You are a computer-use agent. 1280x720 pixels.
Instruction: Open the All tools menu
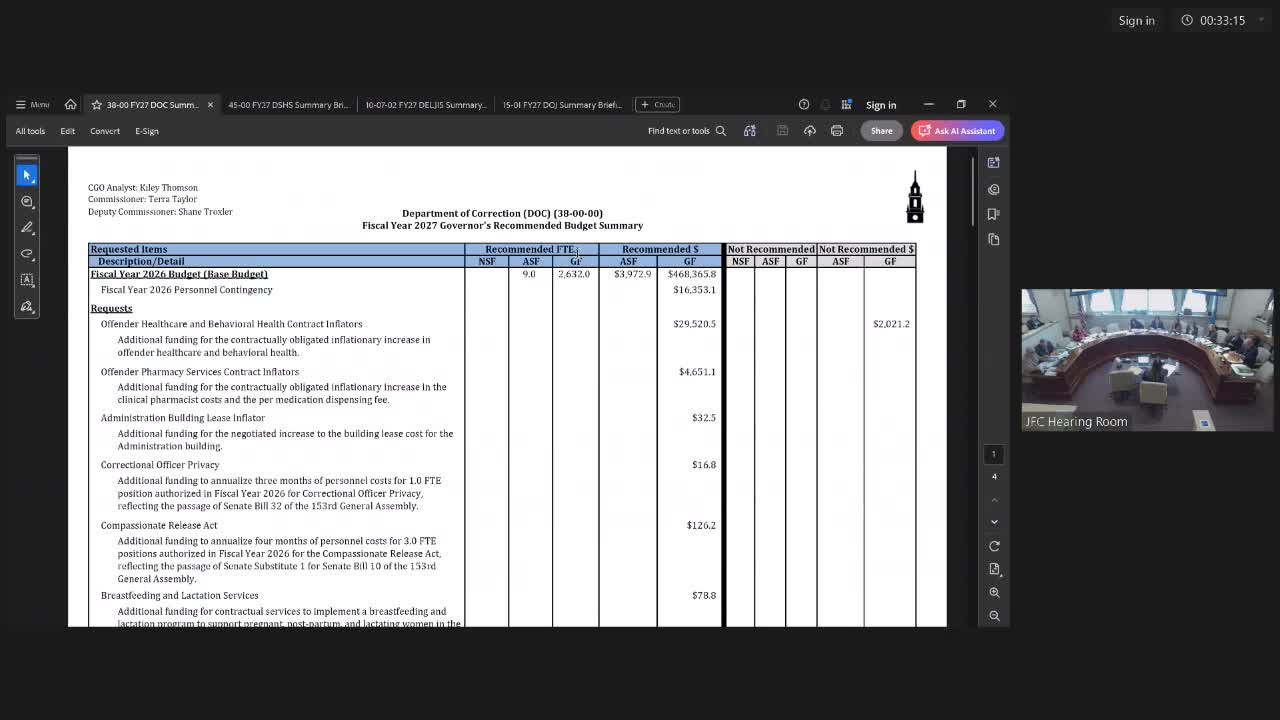pos(30,131)
